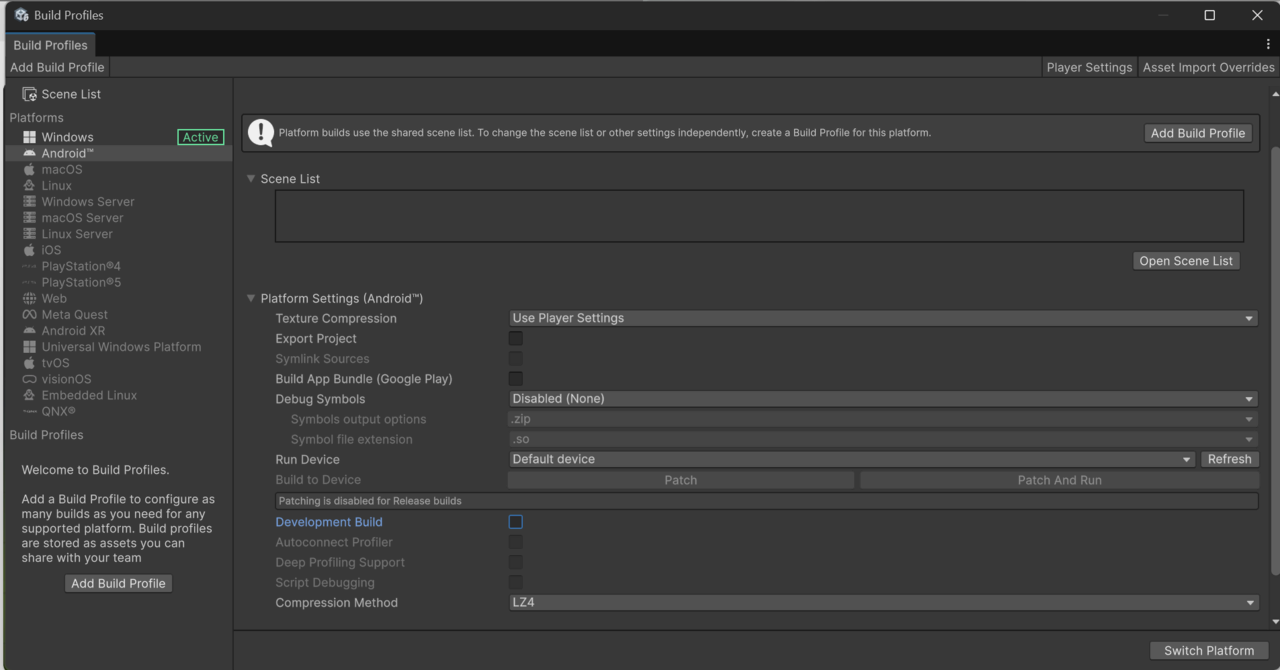Select the Meta Quest platform
1280x670 pixels.
coord(74,314)
